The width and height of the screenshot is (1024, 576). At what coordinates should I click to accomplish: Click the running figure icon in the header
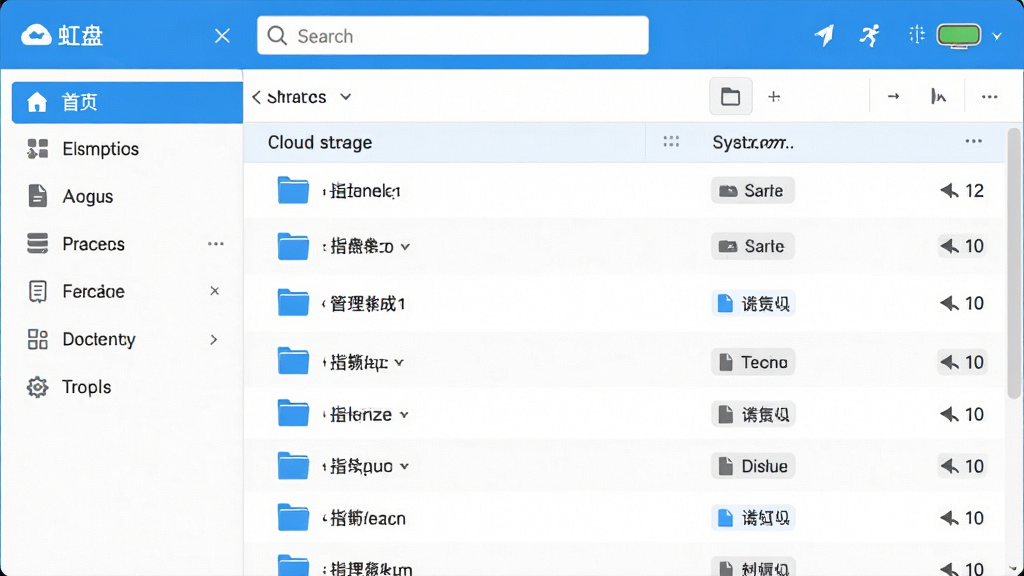click(x=869, y=35)
